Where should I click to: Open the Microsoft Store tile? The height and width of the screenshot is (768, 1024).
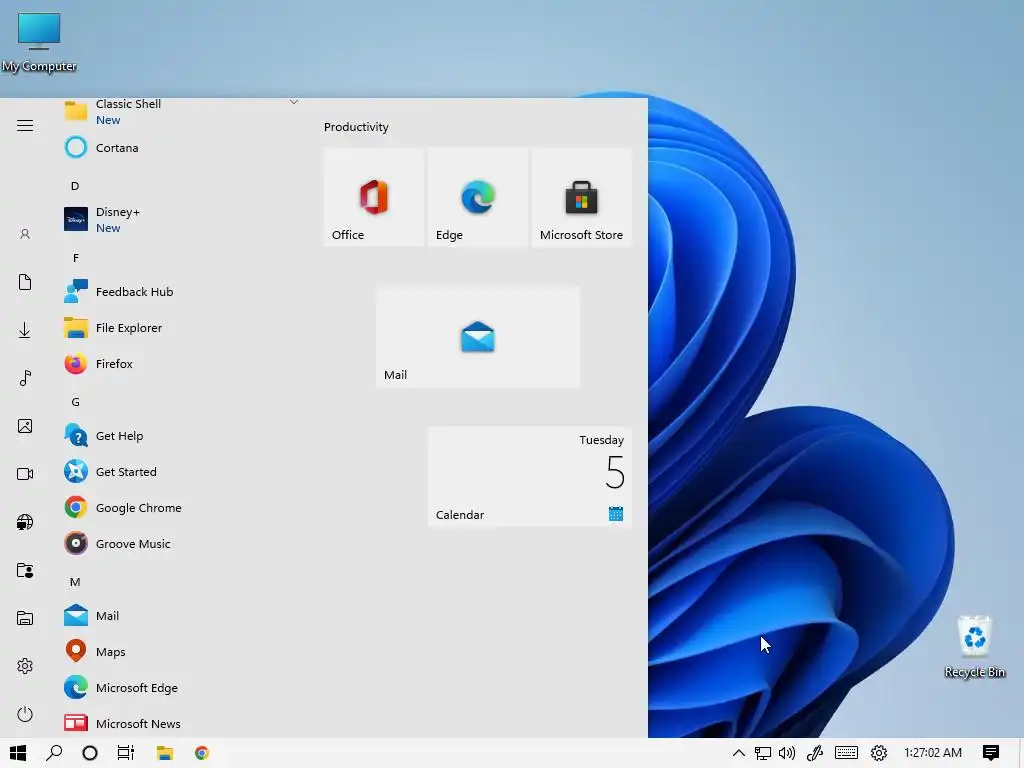[x=581, y=197]
